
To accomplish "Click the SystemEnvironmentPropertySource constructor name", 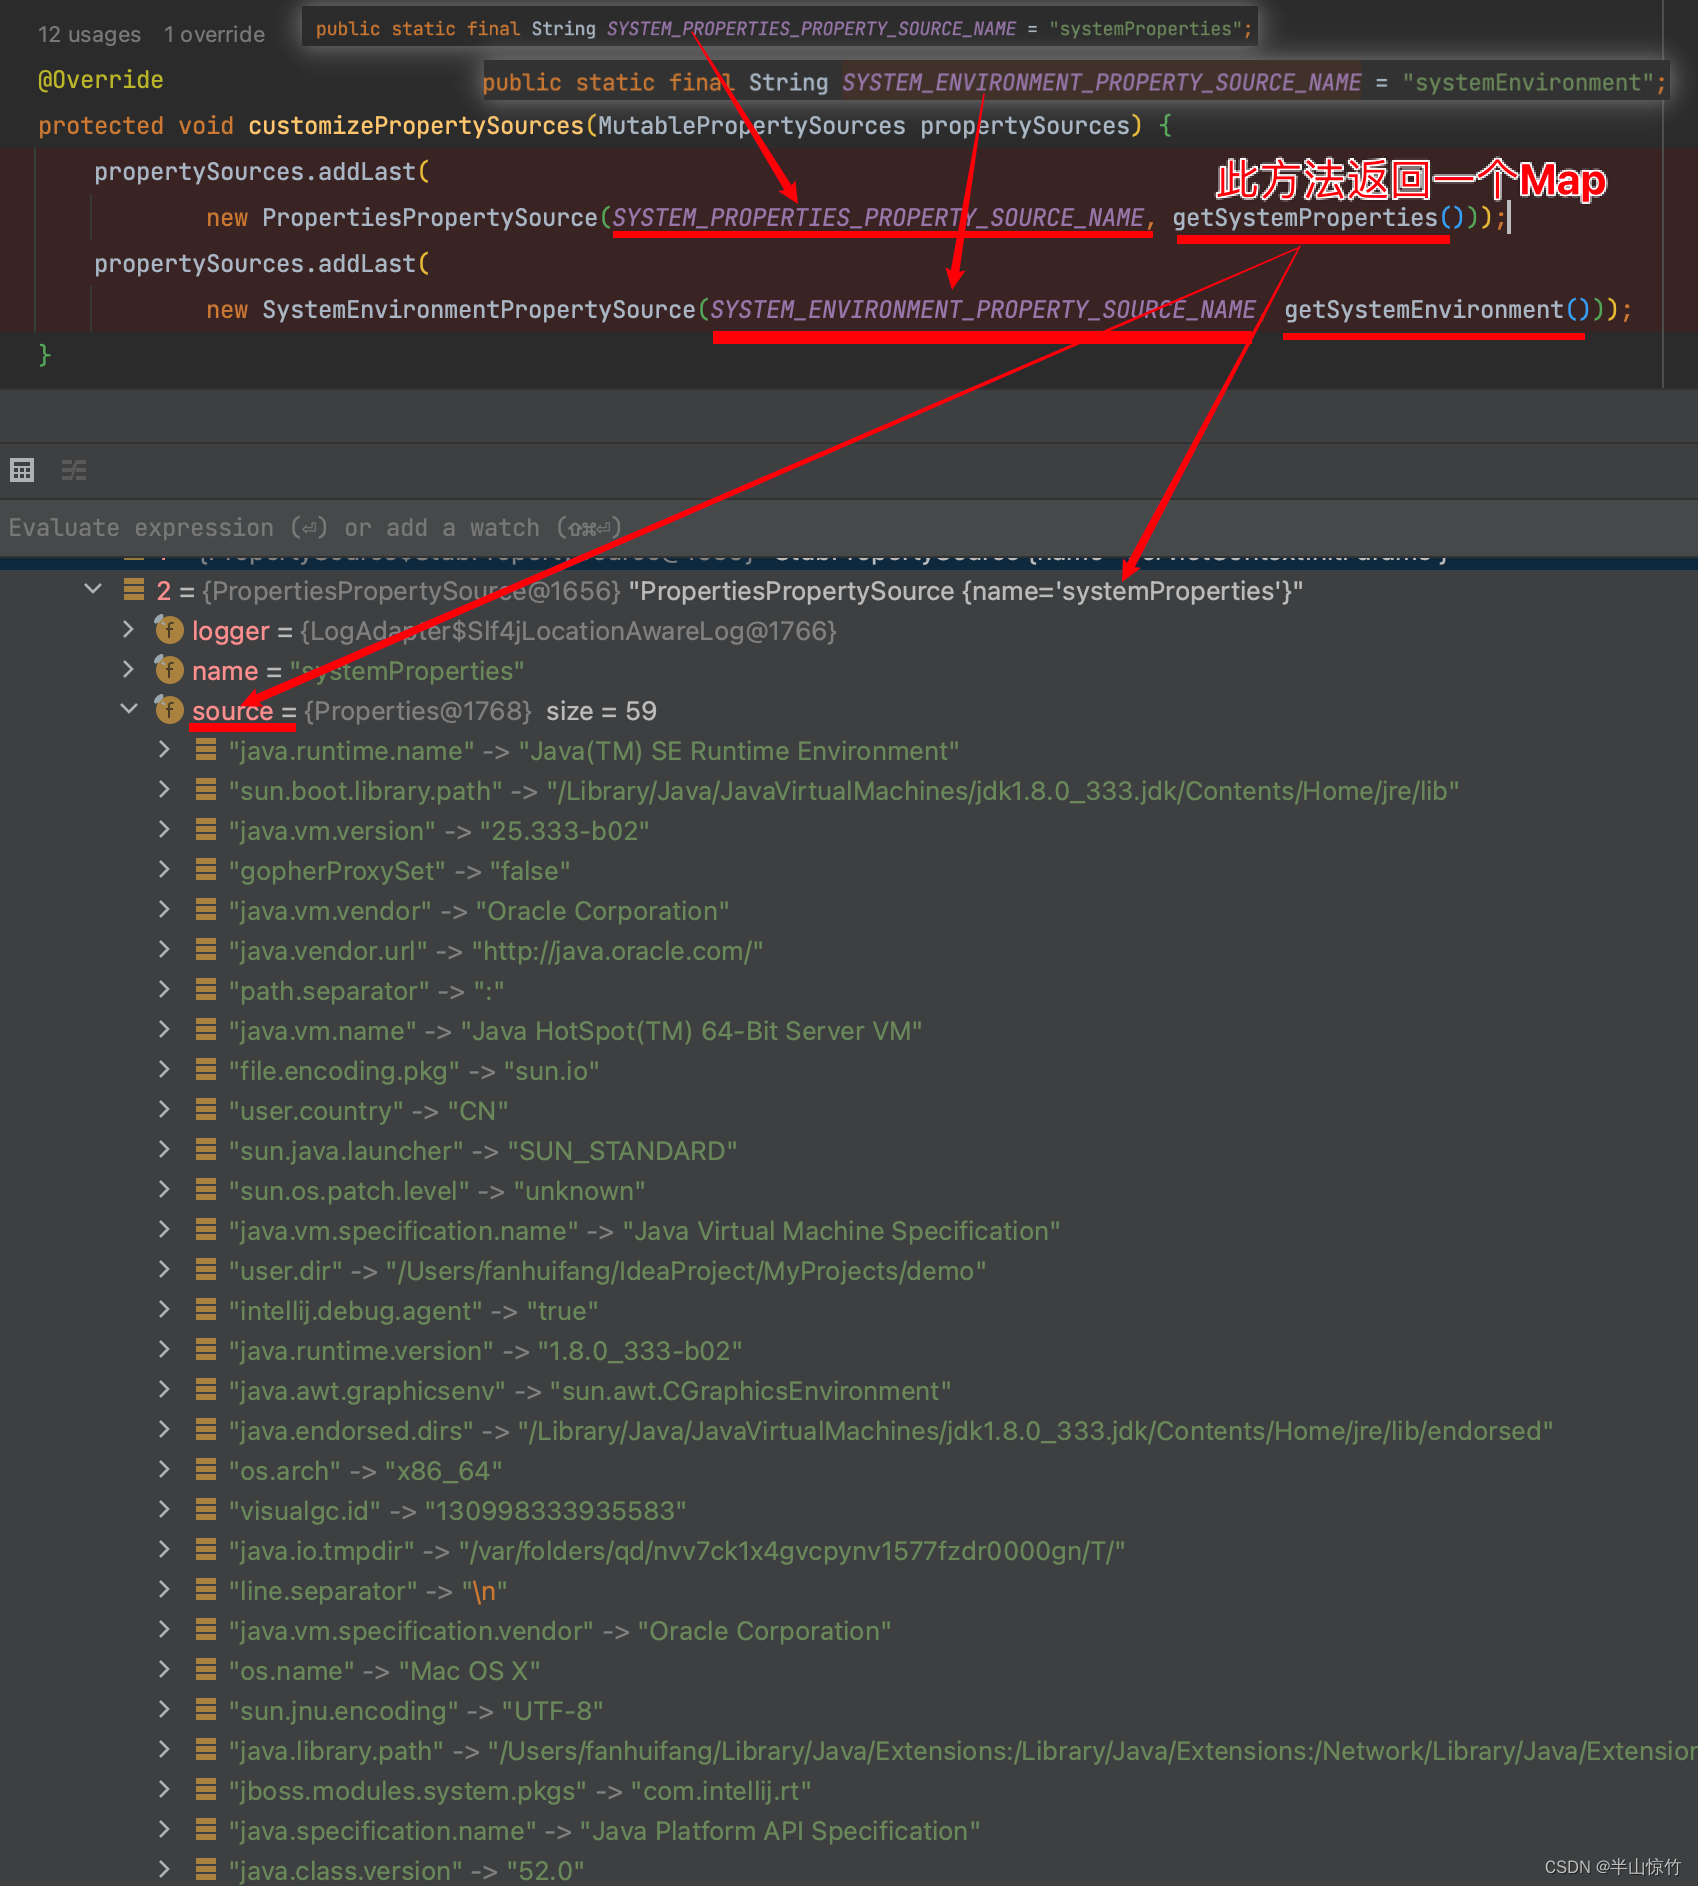I will (x=479, y=310).
